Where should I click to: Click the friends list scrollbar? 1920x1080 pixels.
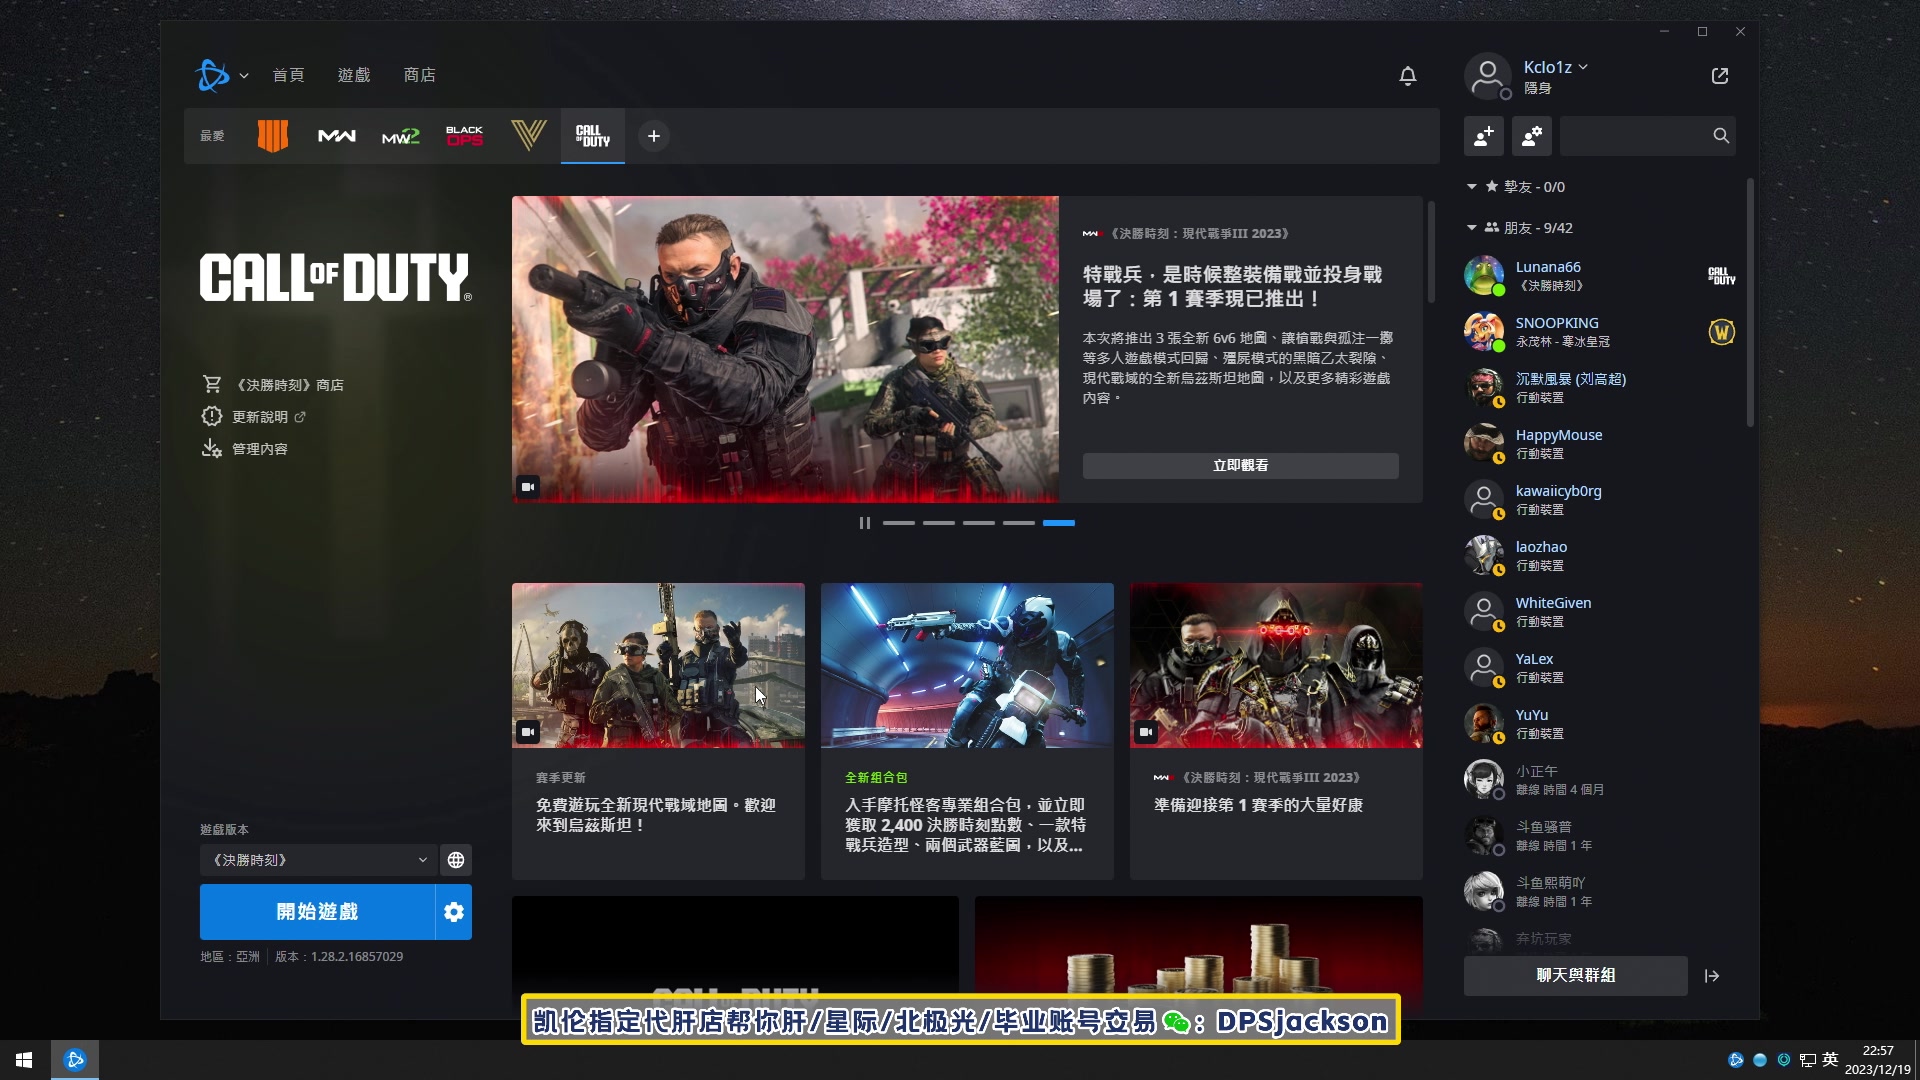pos(1750,303)
